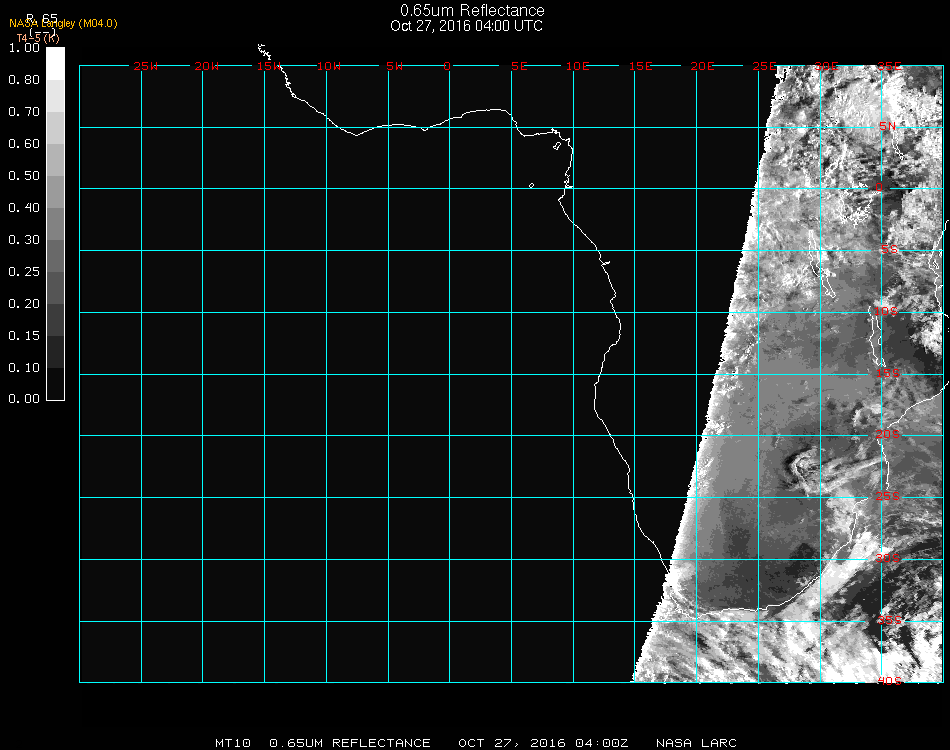Image resolution: width=950 pixels, height=750 pixels.
Task: Click the '25E' longitude label
Action: point(764,66)
